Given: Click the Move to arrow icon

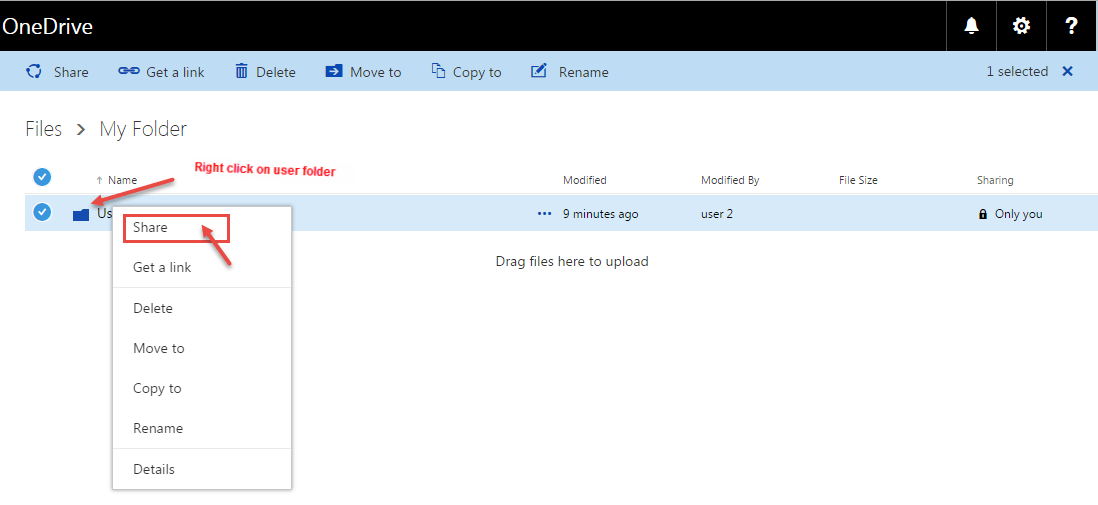Looking at the screenshot, I should pos(334,71).
